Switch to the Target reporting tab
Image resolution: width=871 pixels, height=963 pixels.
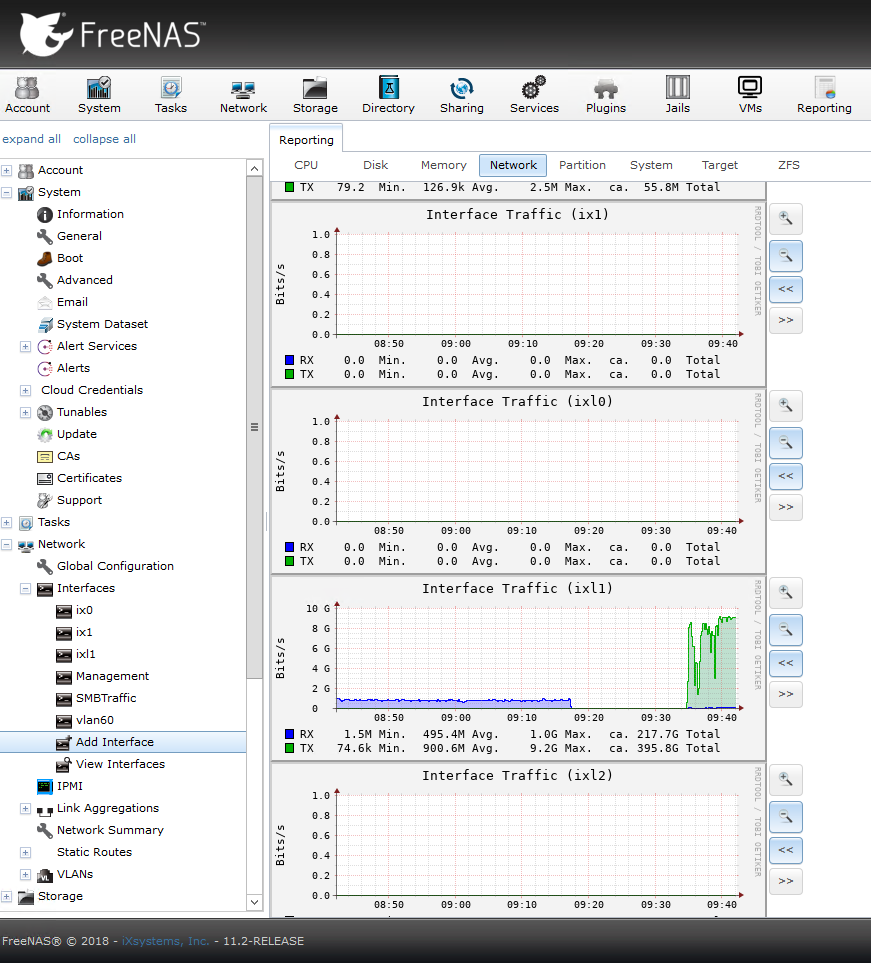(x=719, y=165)
